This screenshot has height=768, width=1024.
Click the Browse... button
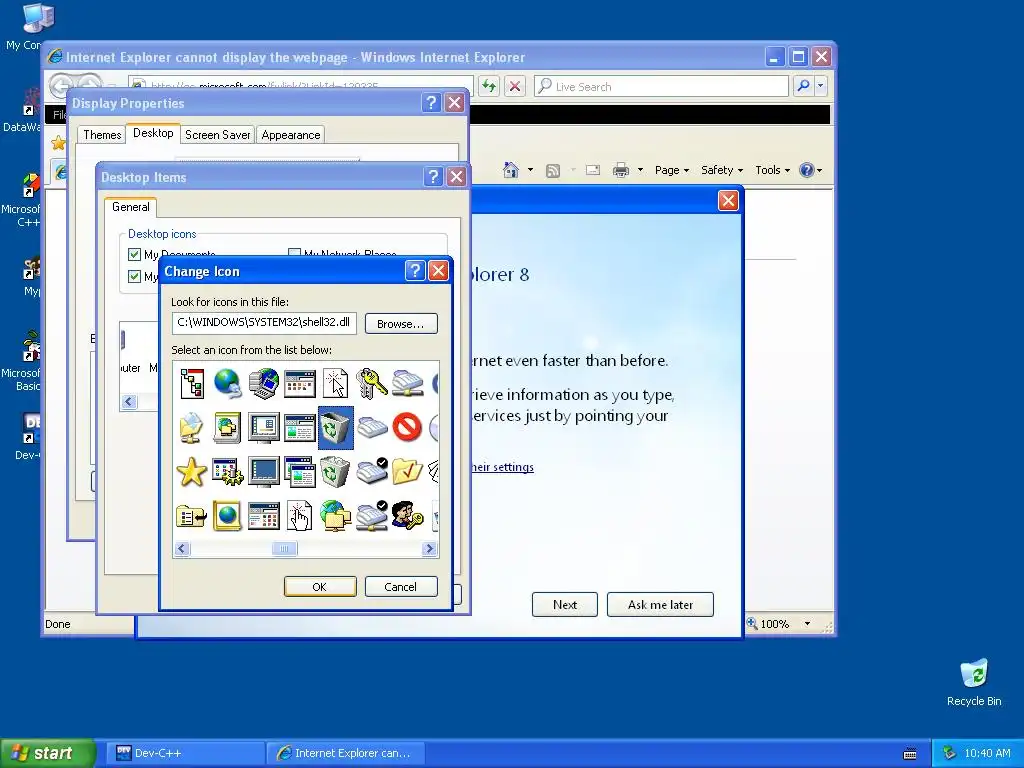(400, 323)
